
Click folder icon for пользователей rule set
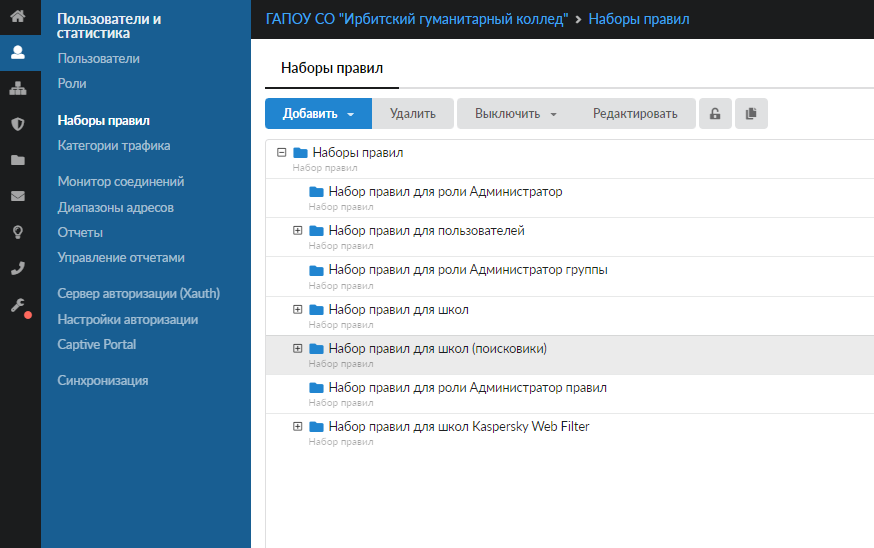[317, 231]
